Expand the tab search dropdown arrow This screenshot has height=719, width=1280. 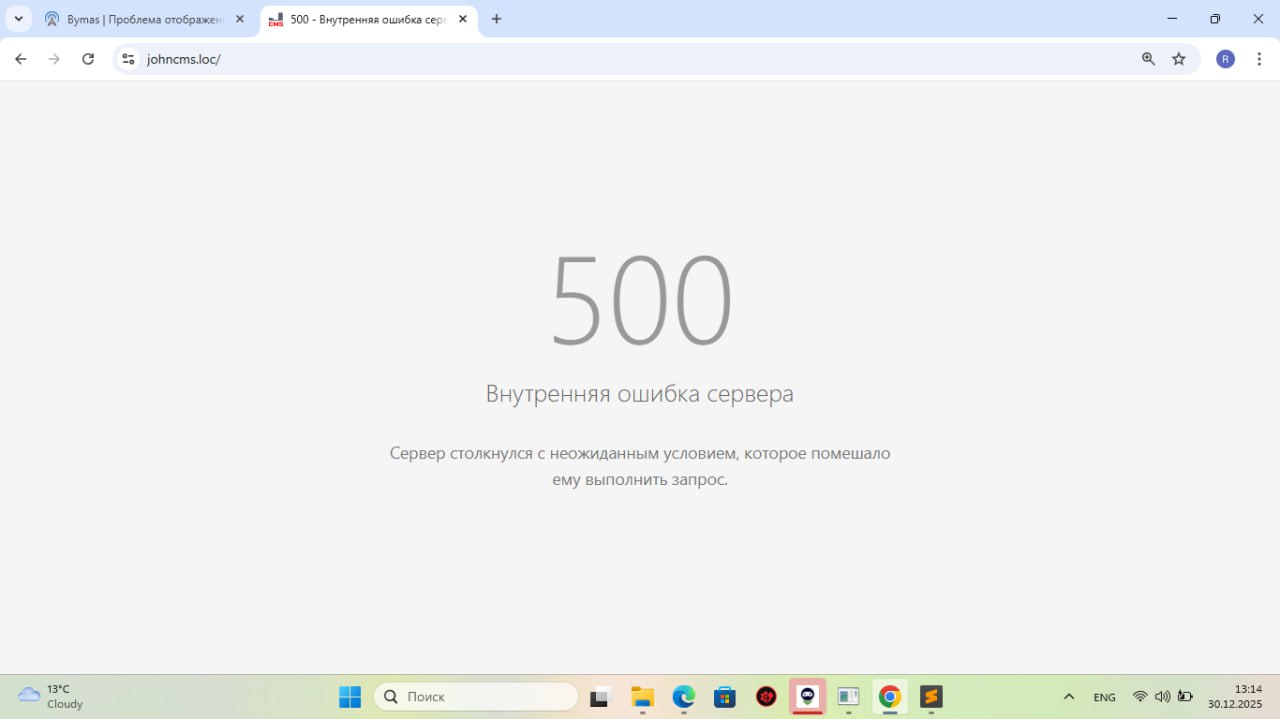click(x=18, y=19)
